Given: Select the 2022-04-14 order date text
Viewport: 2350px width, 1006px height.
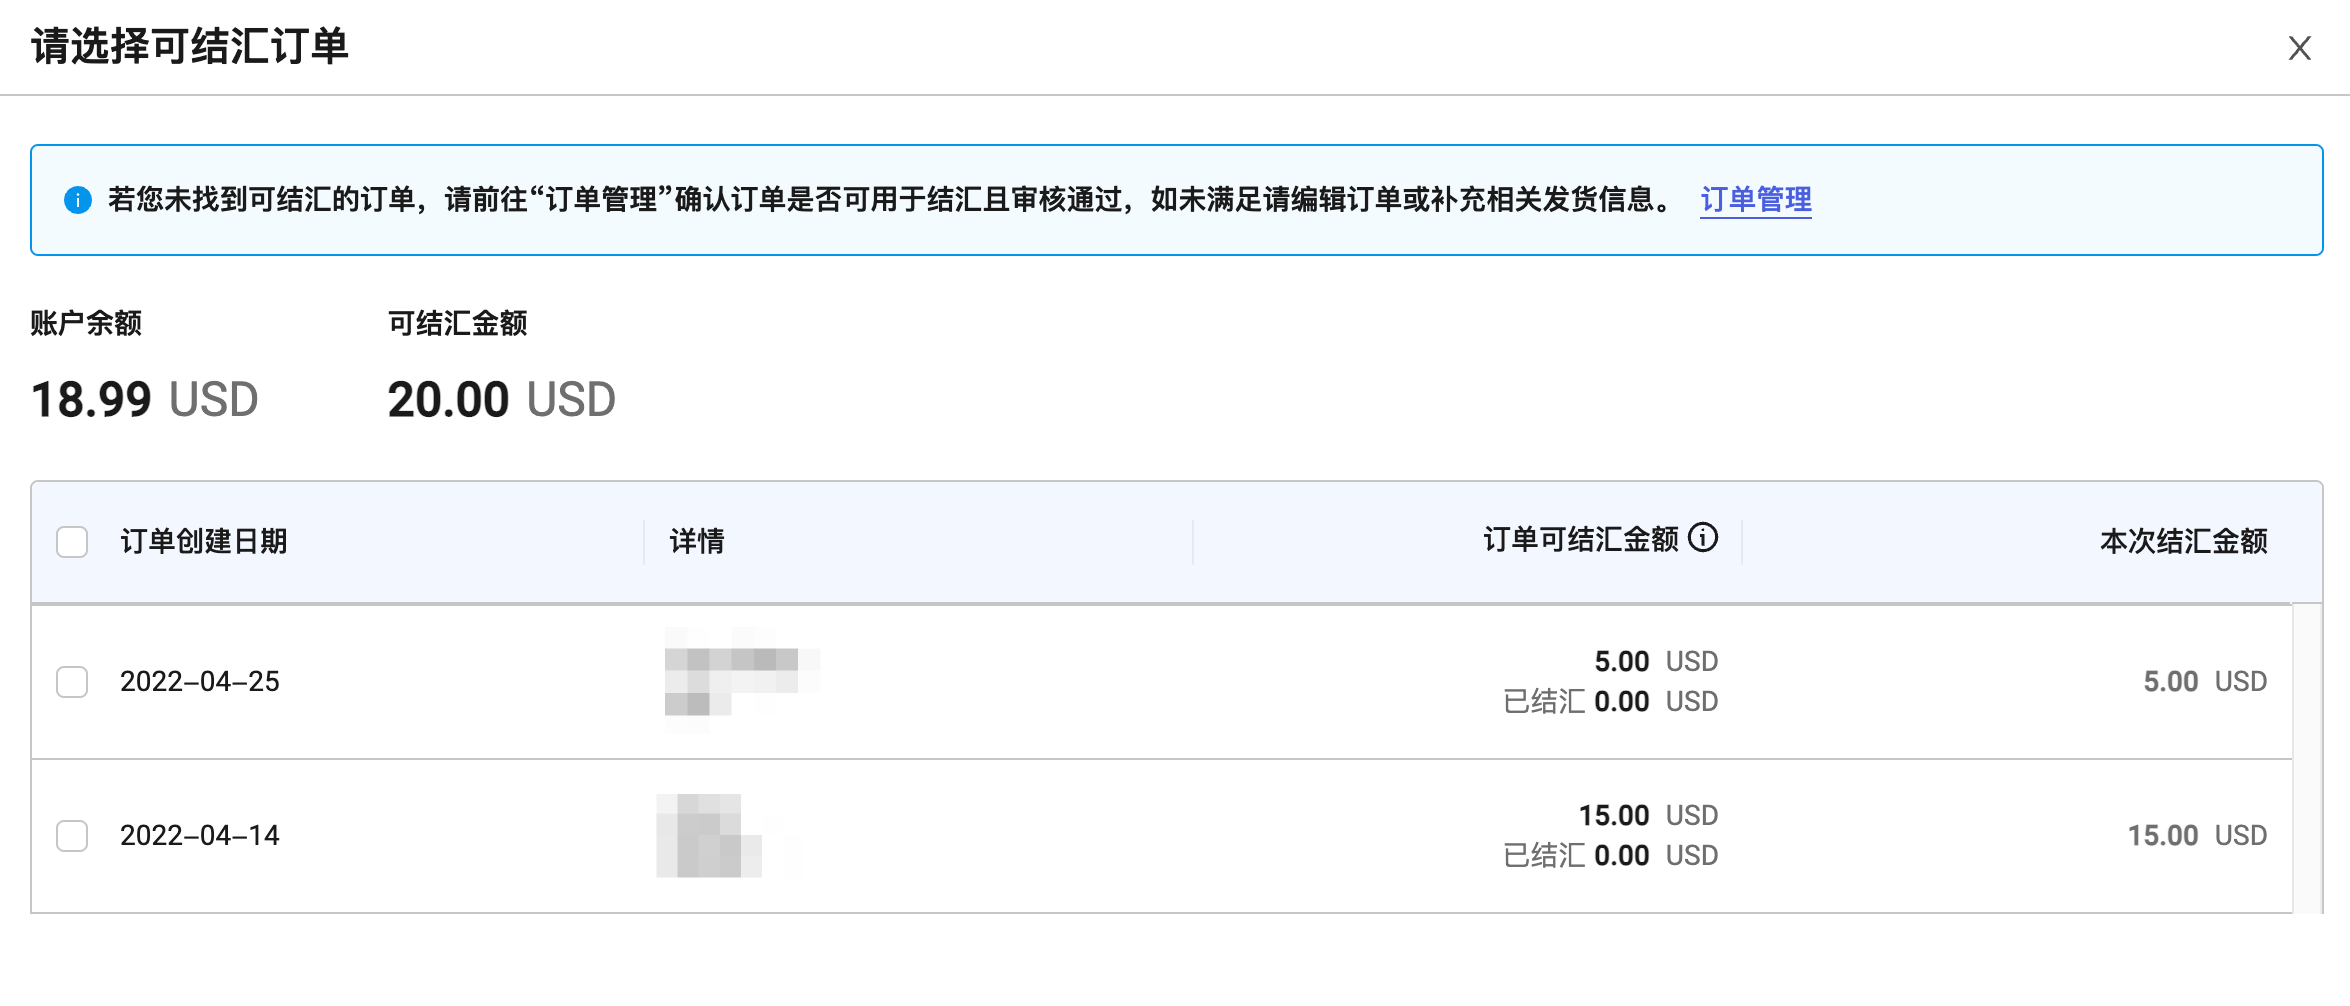Looking at the screenshot, I should [200, 836].
